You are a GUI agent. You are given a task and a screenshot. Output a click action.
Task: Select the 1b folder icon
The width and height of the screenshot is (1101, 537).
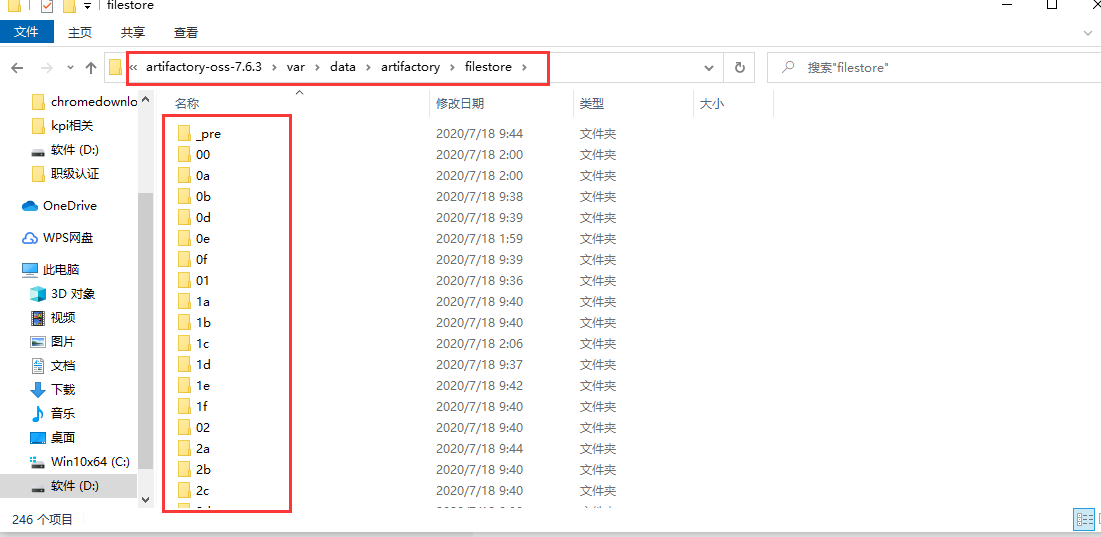point(185,323)
